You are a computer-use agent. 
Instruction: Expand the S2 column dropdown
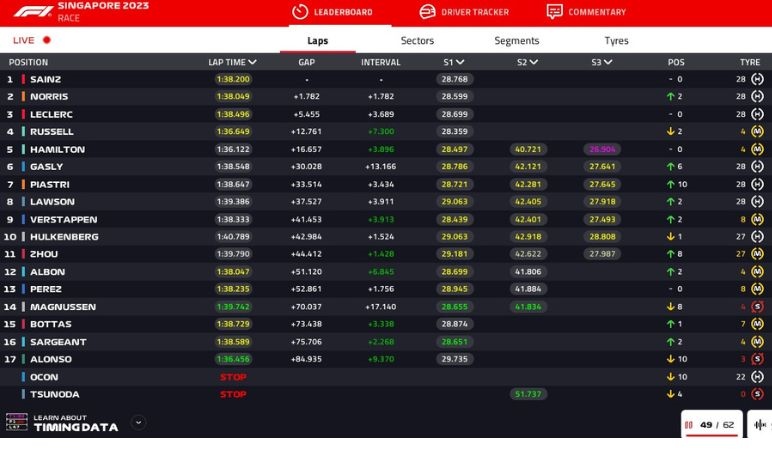pyautogui.click(x=534, y=62)
